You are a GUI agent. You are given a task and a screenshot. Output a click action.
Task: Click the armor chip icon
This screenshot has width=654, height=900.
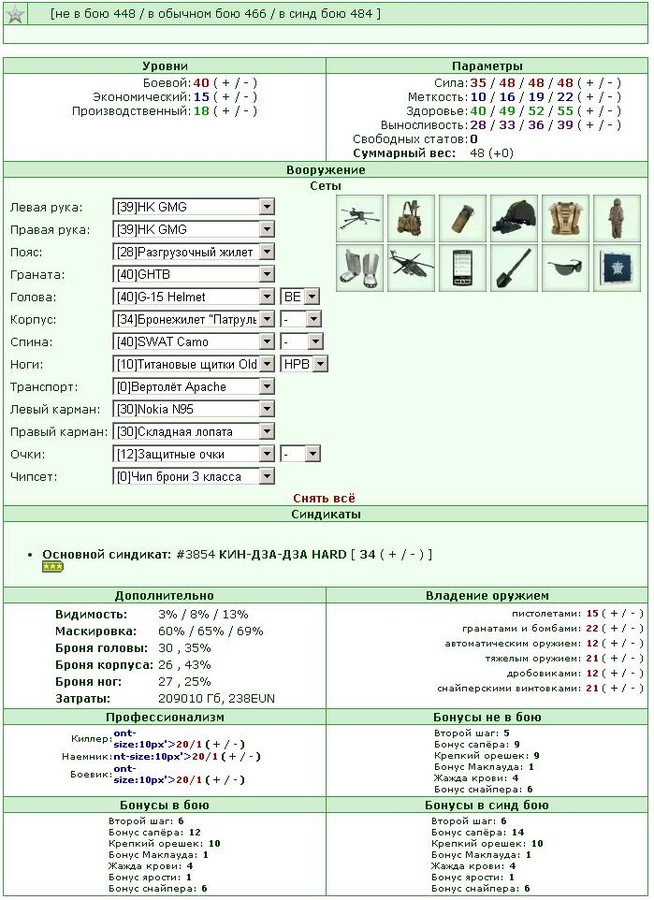coord(617,268)
